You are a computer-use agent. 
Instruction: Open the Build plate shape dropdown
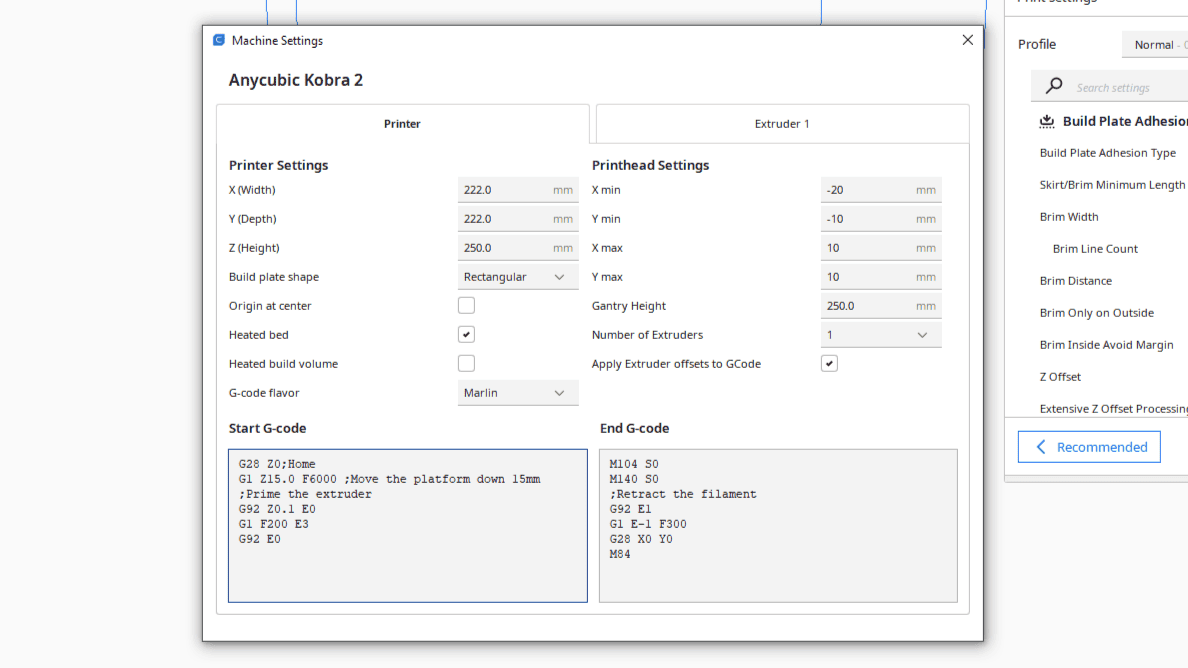pos(517,276)
